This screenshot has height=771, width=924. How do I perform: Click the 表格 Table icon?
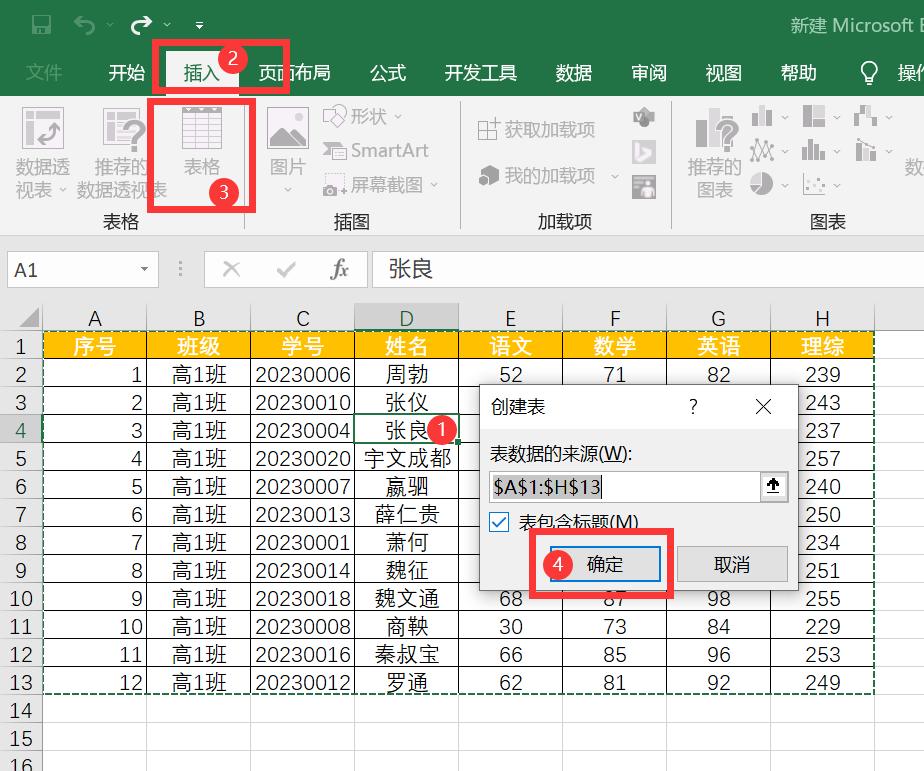pos(202,128)
